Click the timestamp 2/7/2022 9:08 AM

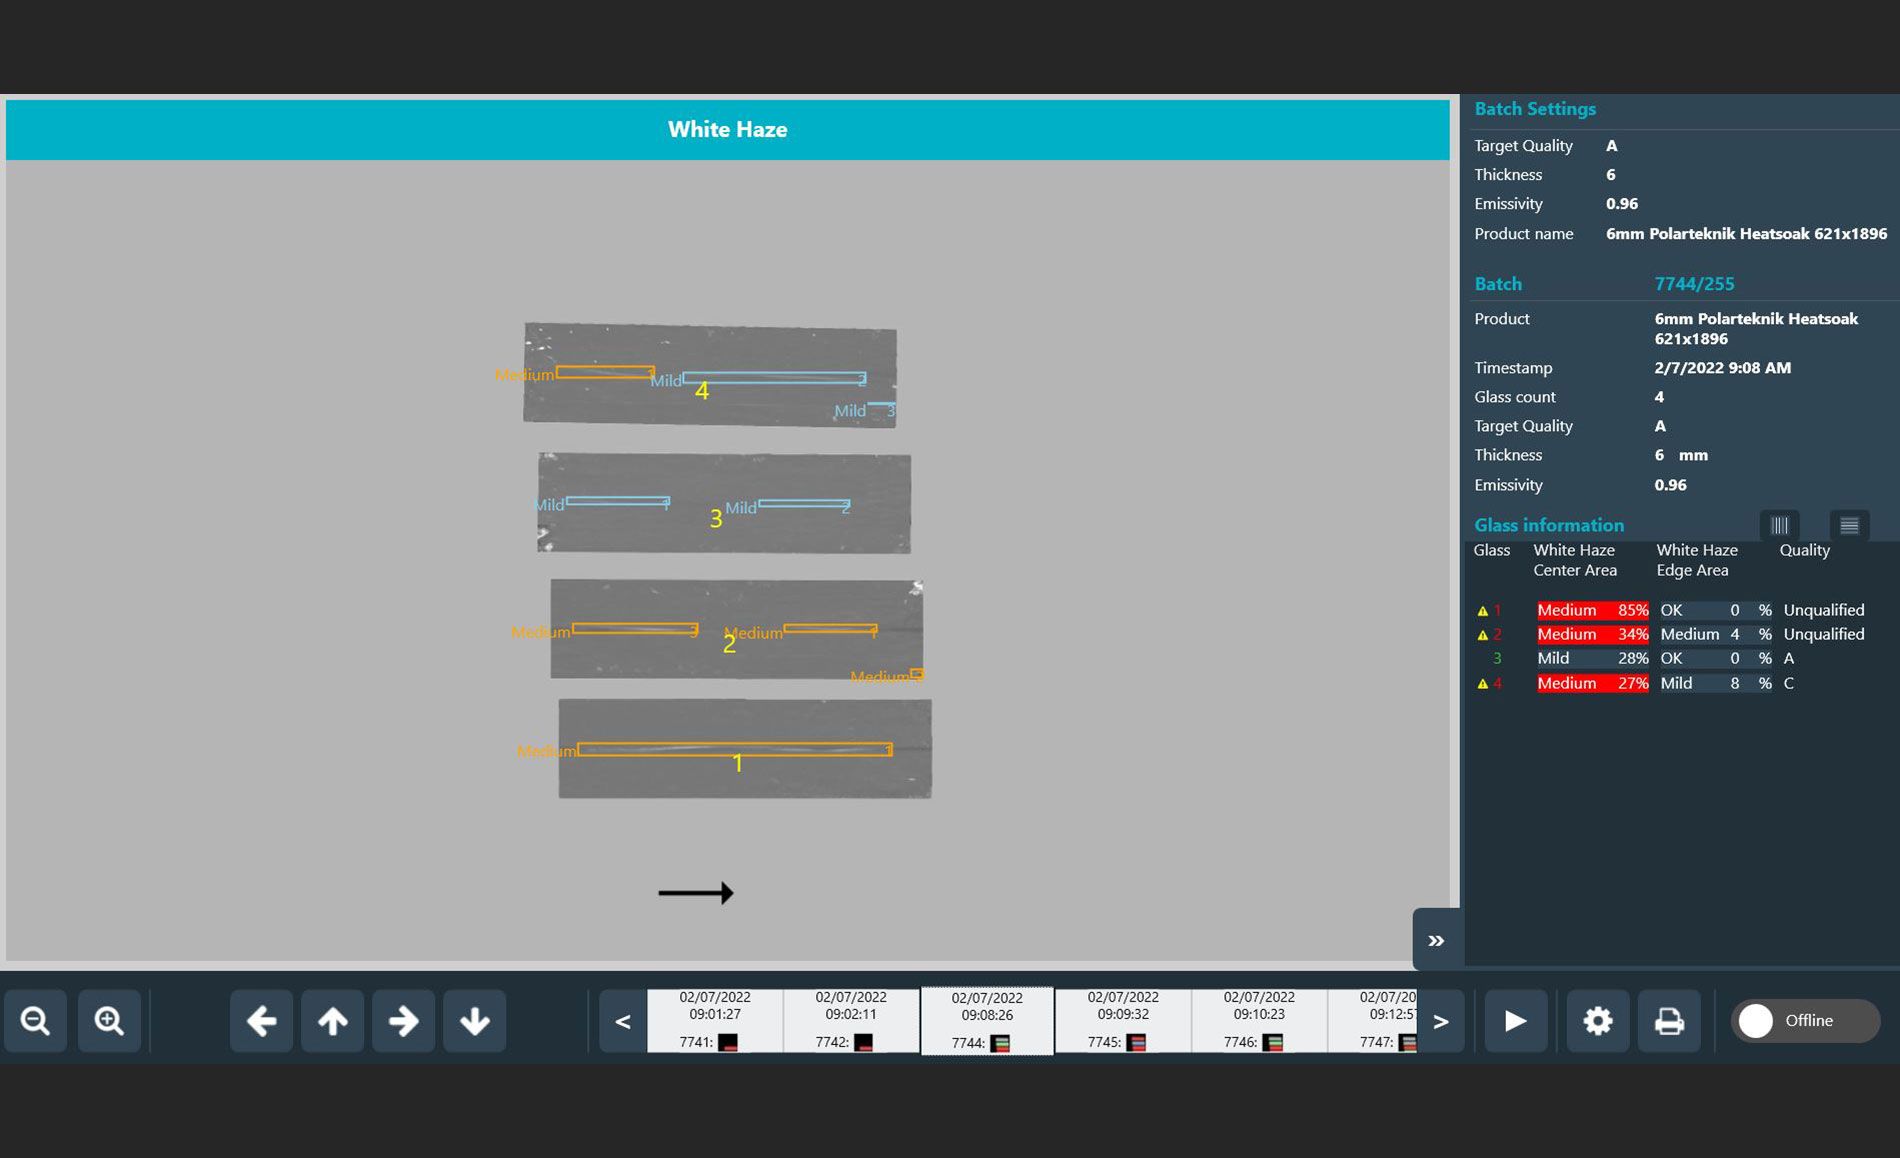[1722, 368]
